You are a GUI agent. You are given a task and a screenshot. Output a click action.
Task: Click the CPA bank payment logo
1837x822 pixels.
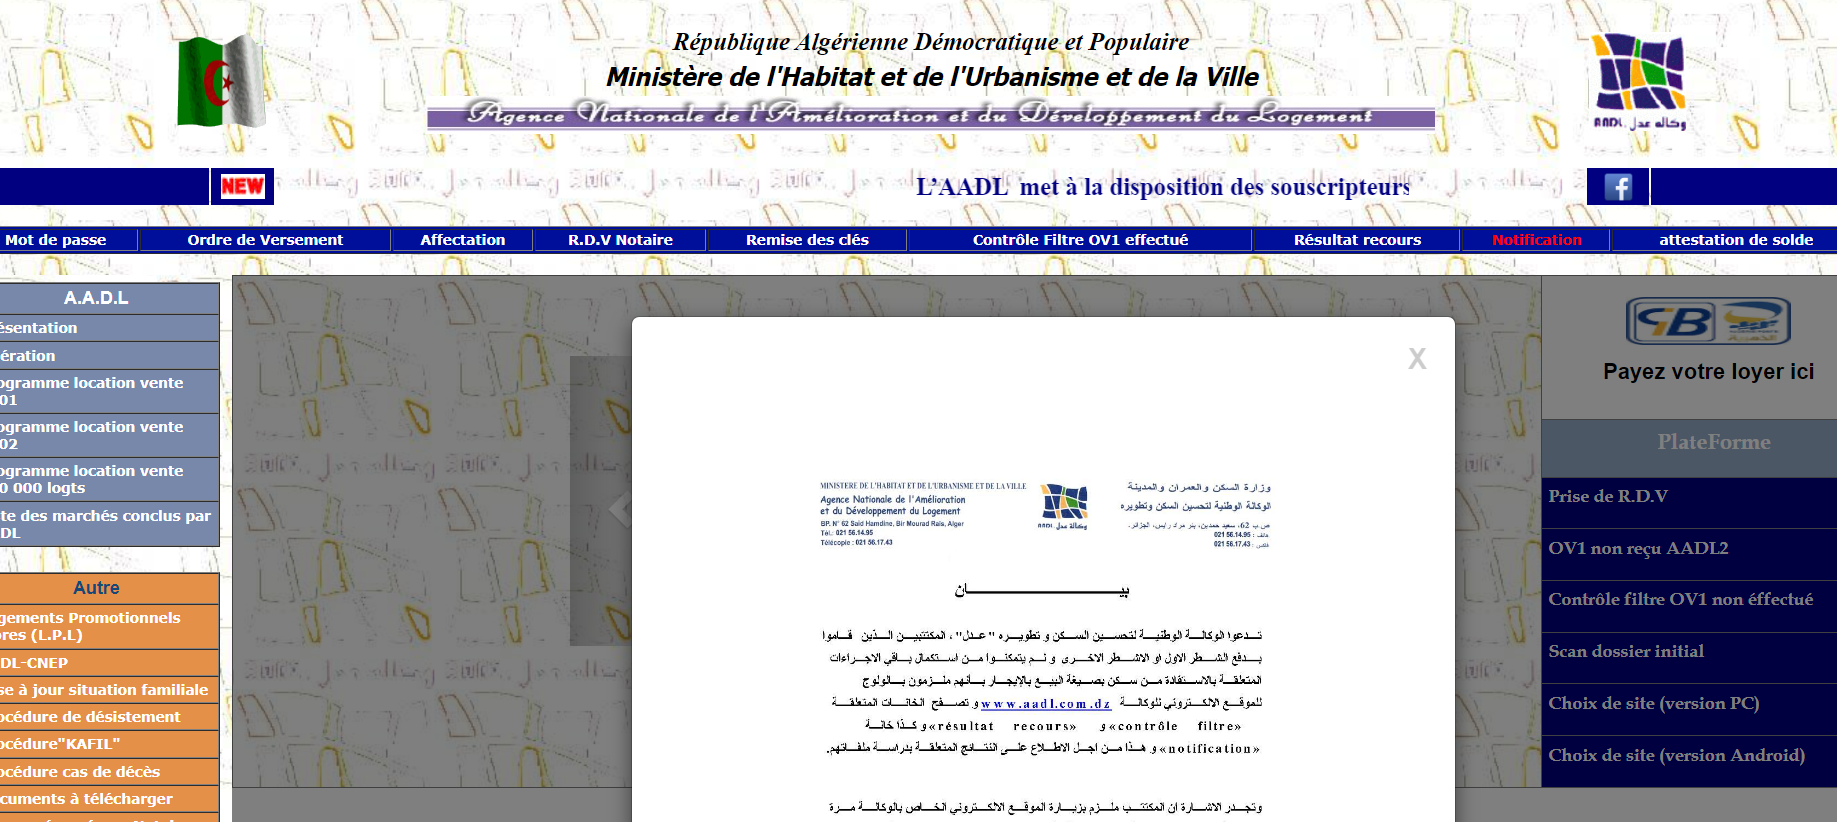[x=1708, y=321]
